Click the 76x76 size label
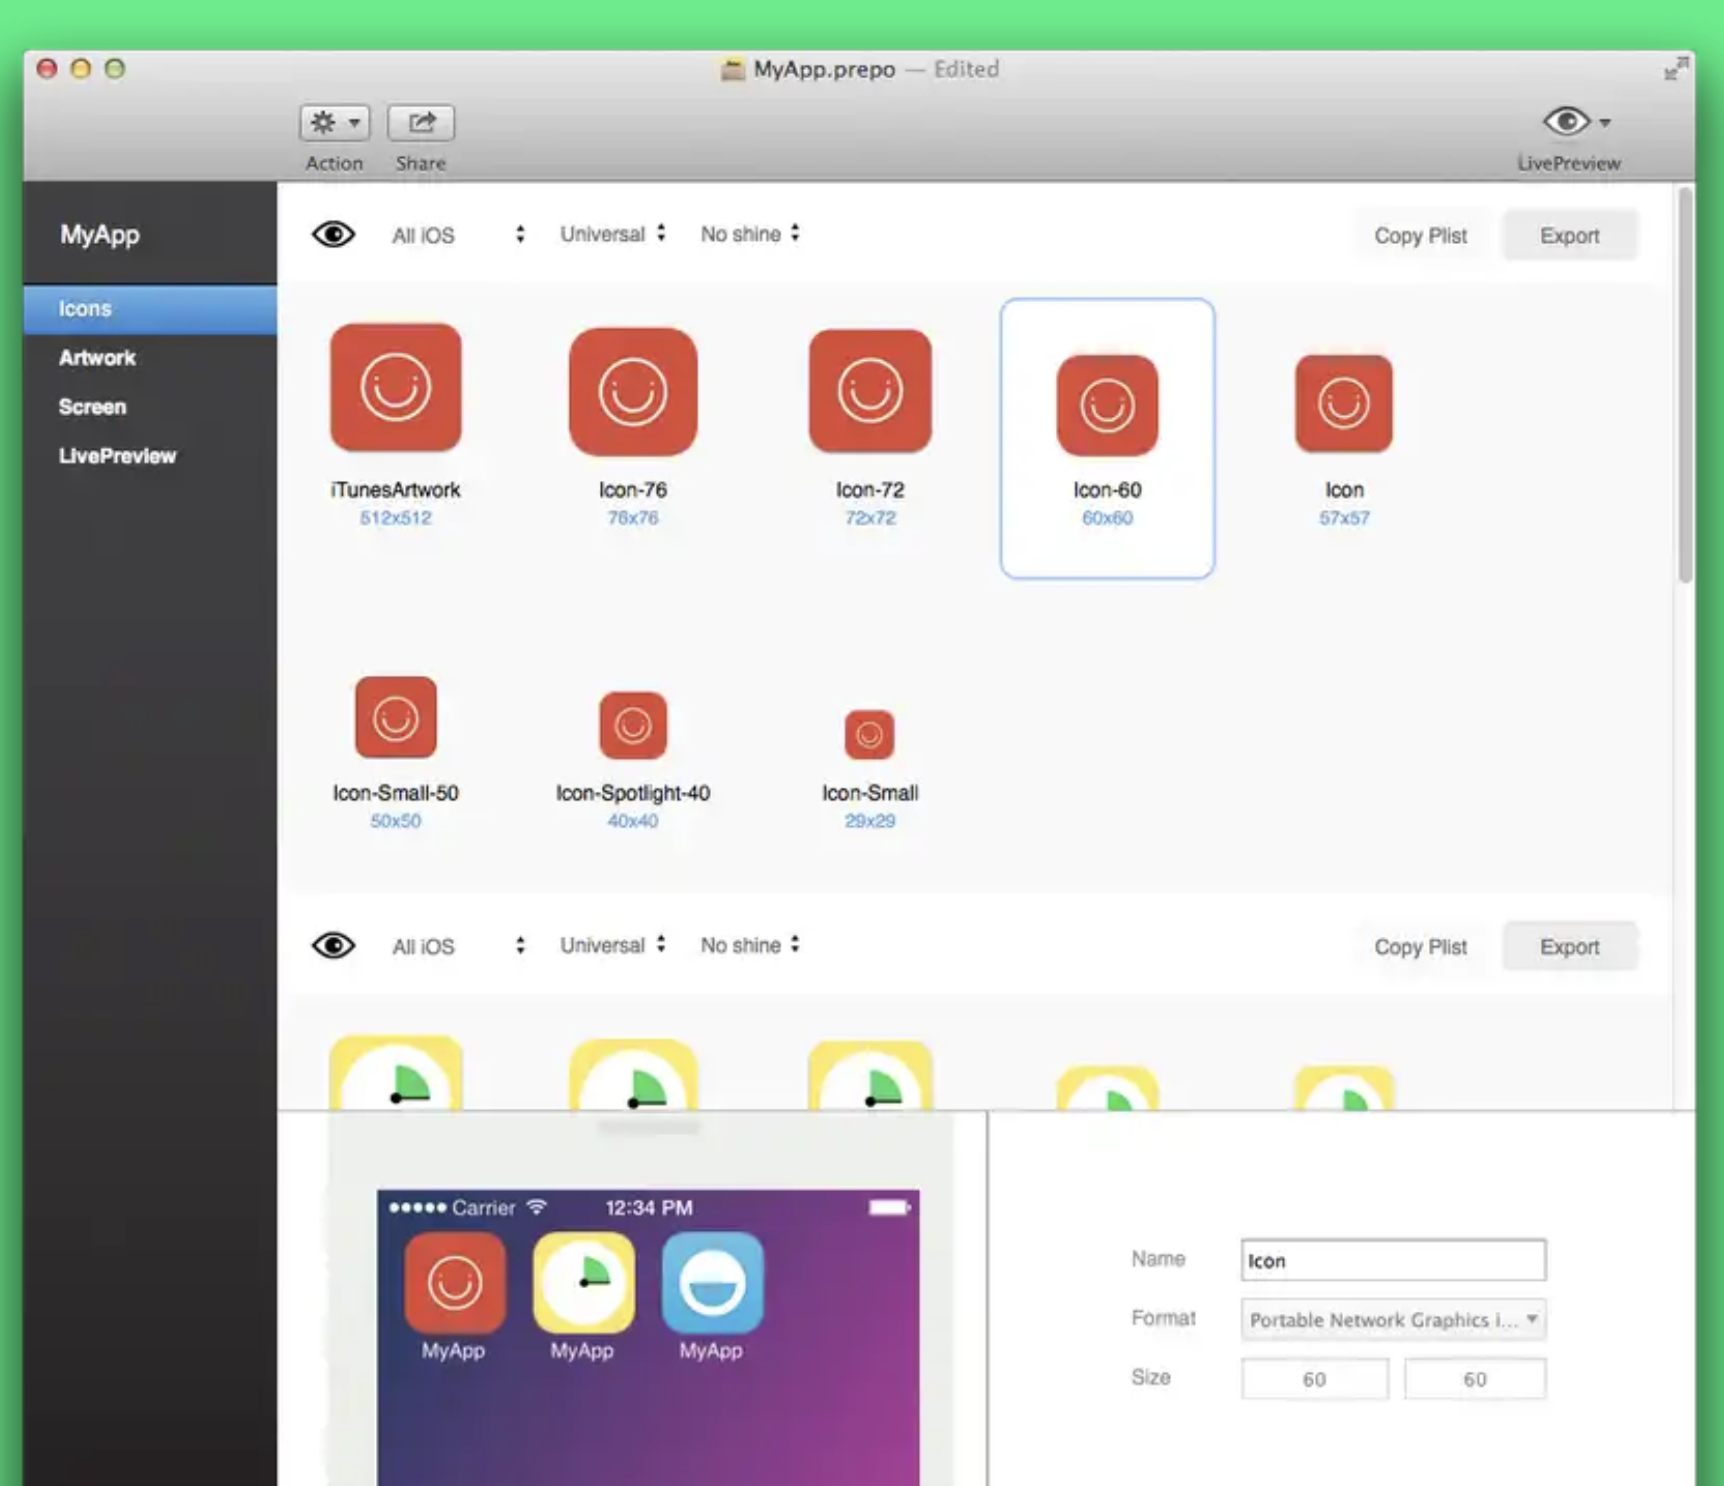 633,518
